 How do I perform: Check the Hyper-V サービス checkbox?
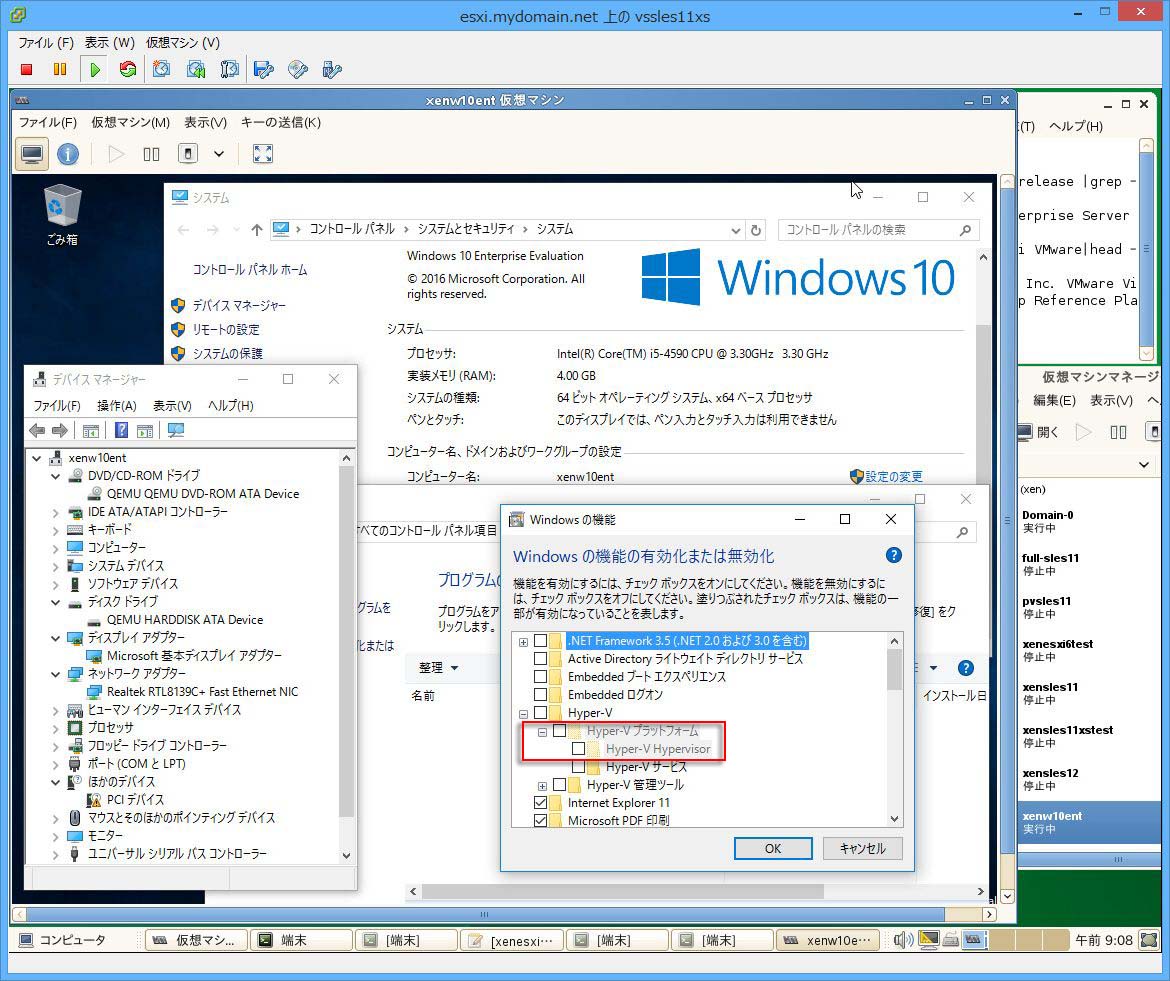pos(578,767)
